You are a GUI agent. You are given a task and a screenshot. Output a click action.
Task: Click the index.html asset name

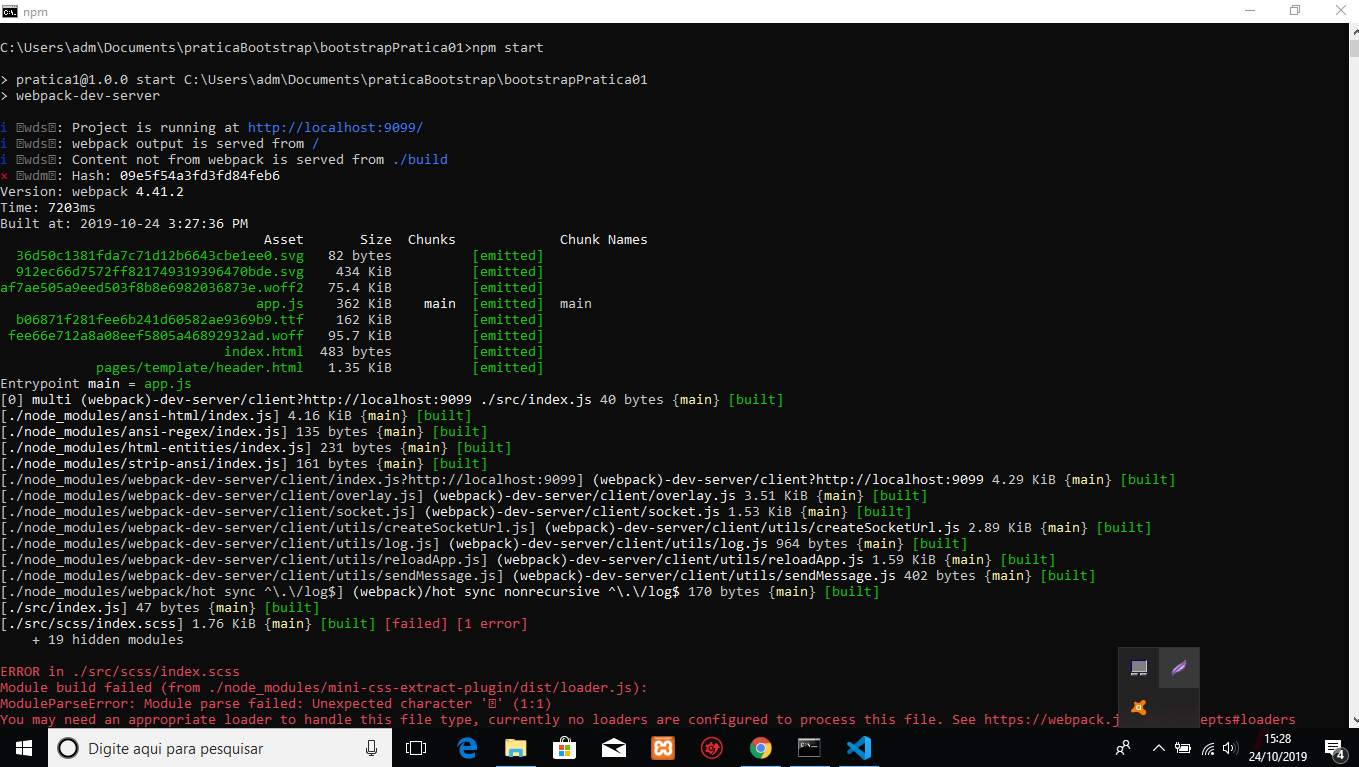pos(264,352)
